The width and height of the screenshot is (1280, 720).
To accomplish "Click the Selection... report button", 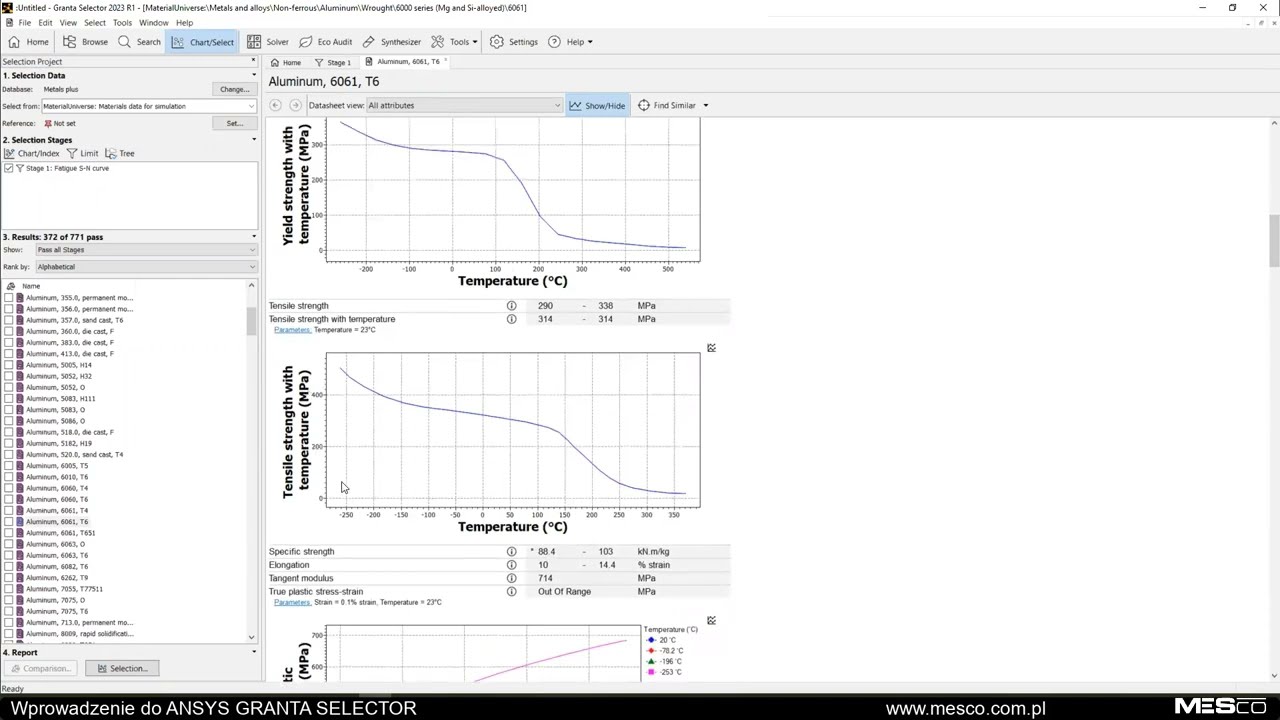I will click(x=122, y=669).
